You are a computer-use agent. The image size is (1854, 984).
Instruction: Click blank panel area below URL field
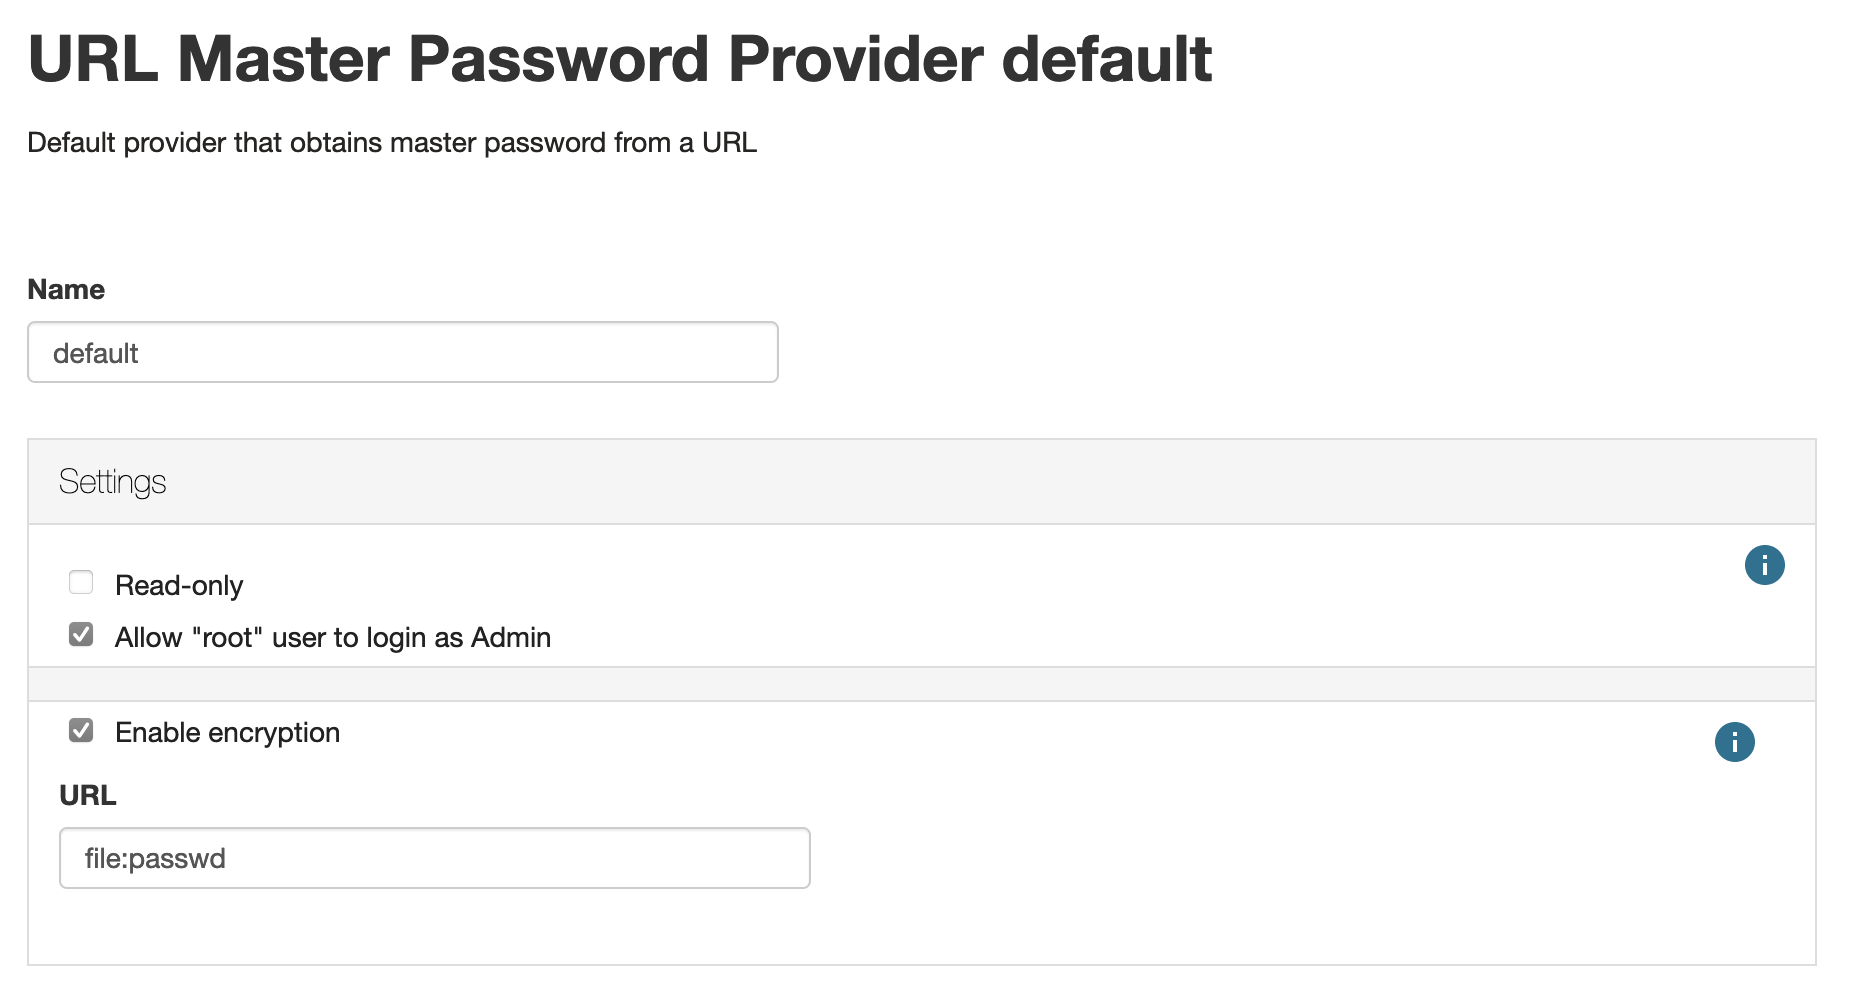pos(922,927)
